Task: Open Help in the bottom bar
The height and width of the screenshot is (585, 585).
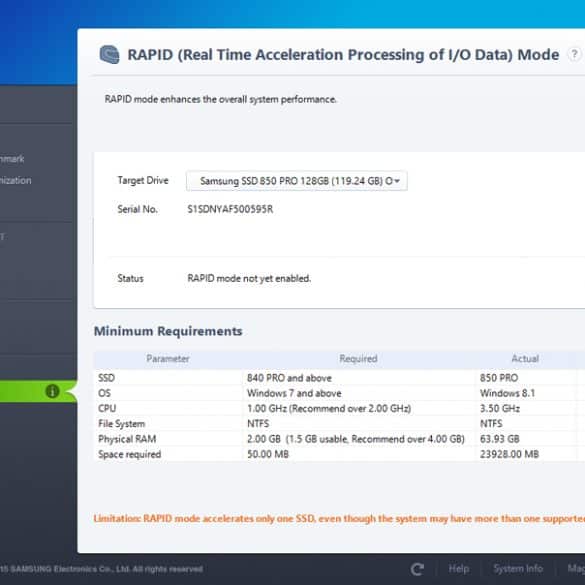Action: pyautogui.click(x=458, y=569)
